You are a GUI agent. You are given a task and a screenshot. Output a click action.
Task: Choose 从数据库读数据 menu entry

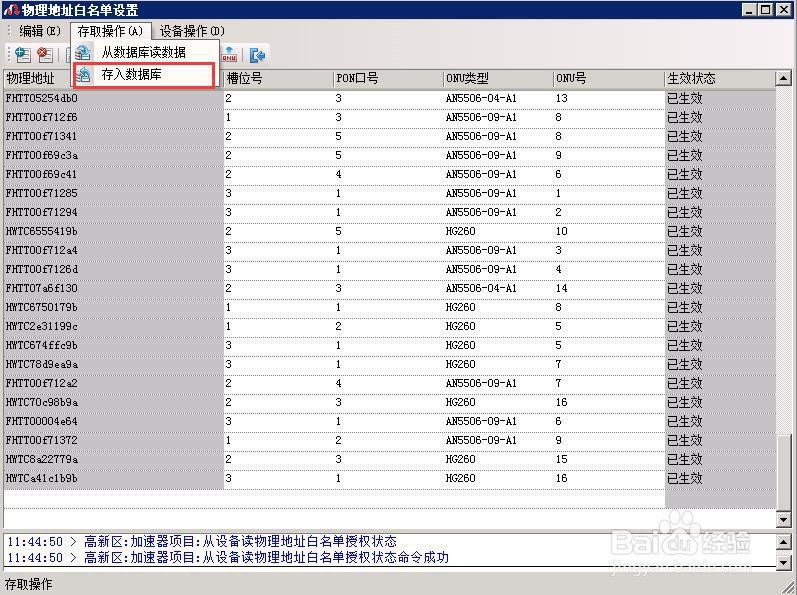point(143,52)
